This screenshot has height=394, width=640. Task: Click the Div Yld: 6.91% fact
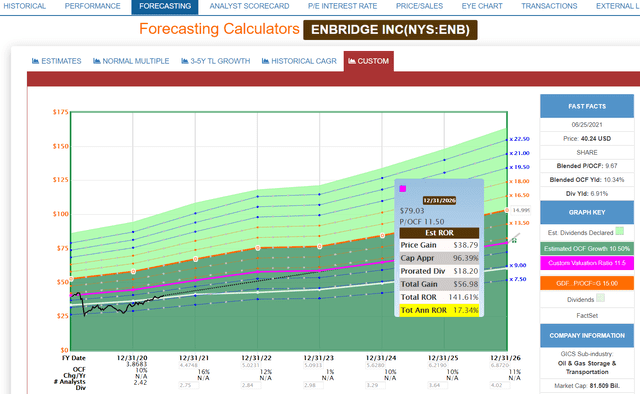tap(587, 194)
